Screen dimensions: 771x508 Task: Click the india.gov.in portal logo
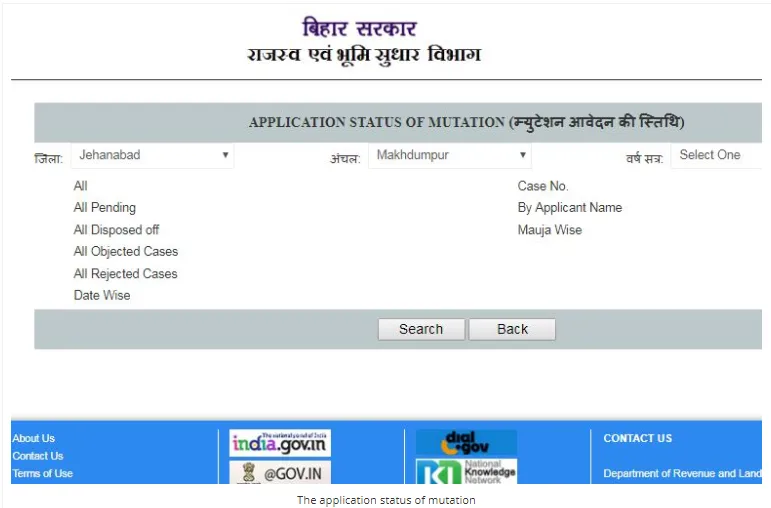tap(280, 443)
